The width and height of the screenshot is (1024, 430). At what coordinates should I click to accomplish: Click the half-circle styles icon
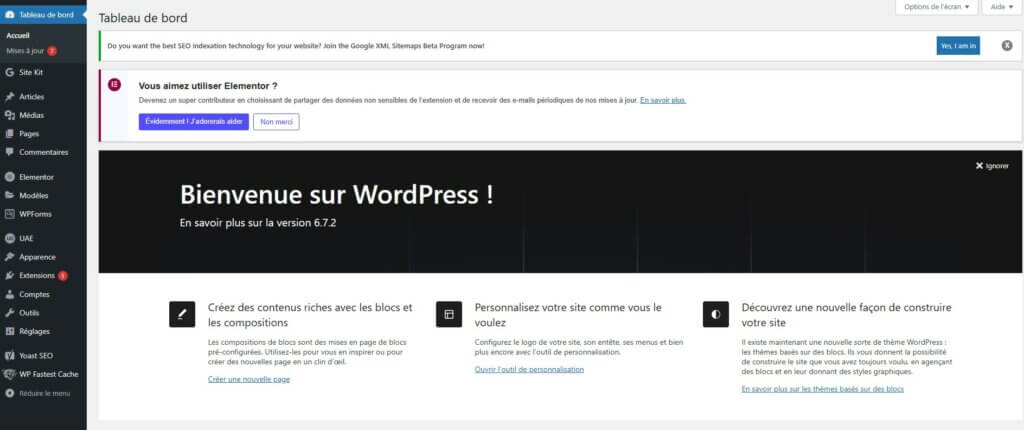716,314
